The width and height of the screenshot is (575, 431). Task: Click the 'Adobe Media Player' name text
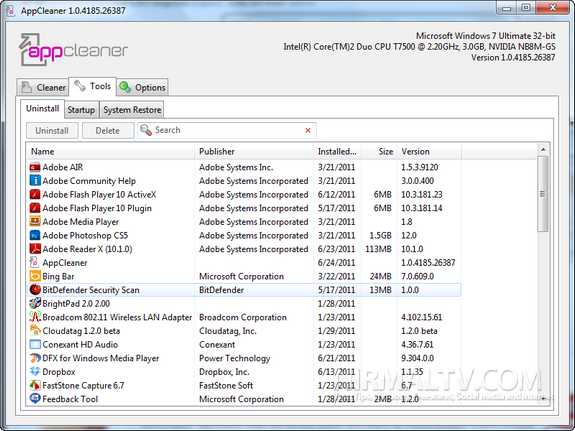[81, 222]
